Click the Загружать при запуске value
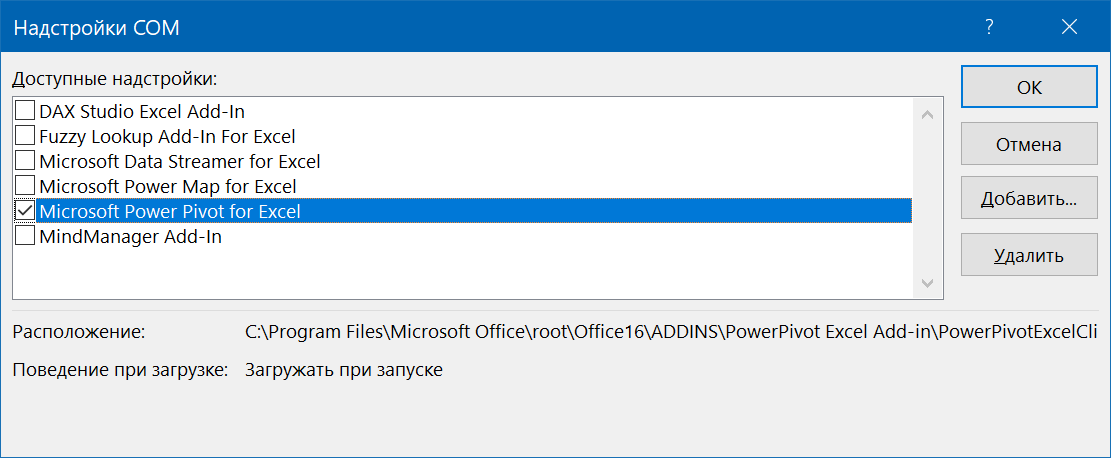This screenshot has height=458, width=1111. tap(344, 370)
